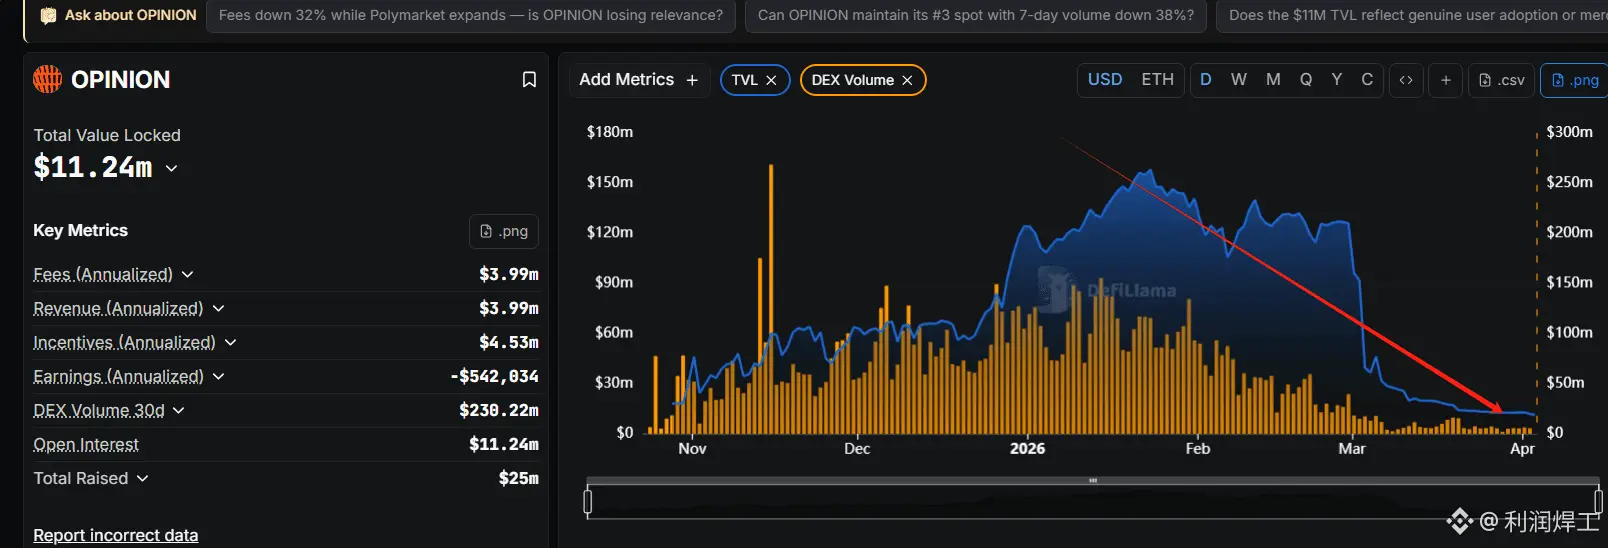This screenshot has width=1608, height=548.
Task: Click the $11.24m TVL value
Action: (x=93, y=167)
